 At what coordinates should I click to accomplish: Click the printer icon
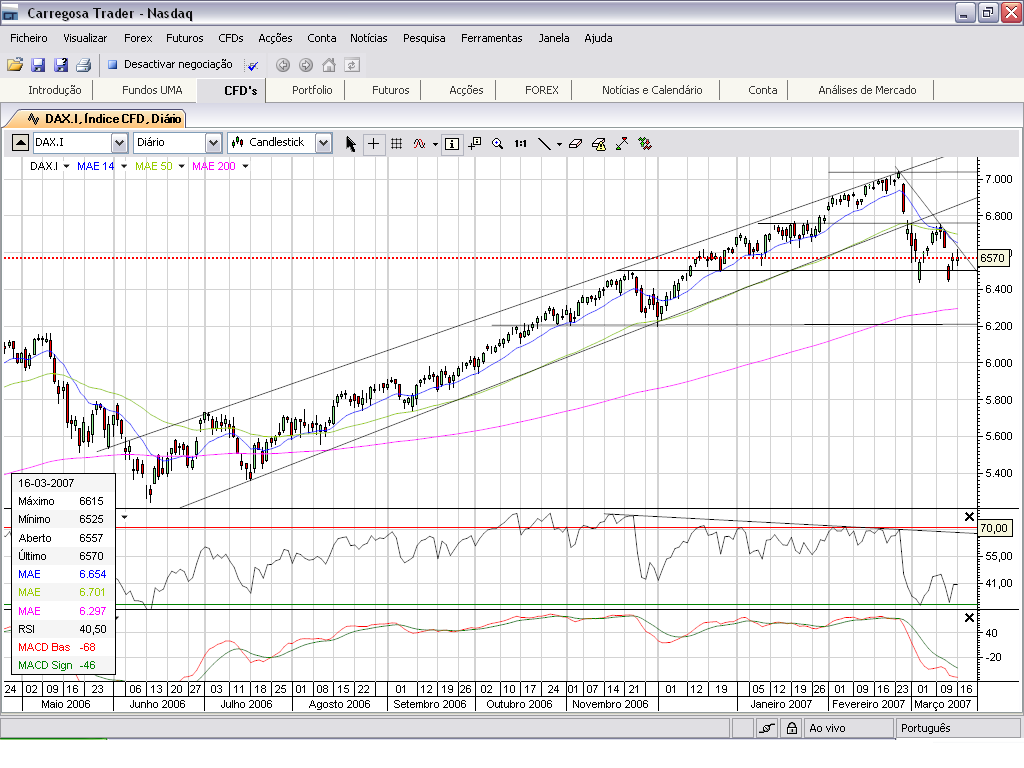click(x=83, y=65)
